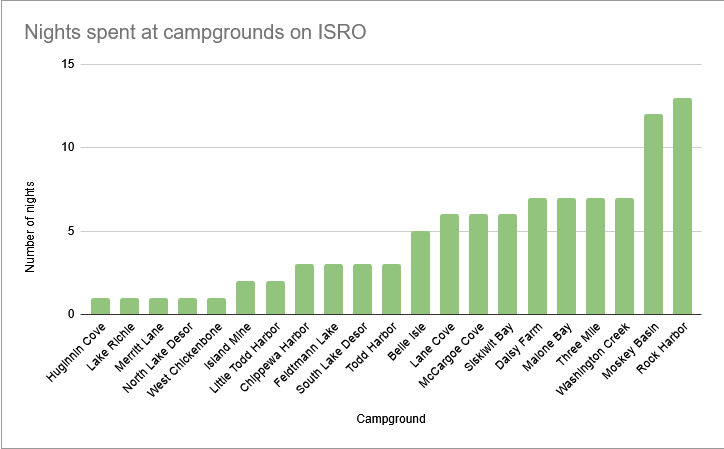Click the Moskey Basin bar

[653, 214]
